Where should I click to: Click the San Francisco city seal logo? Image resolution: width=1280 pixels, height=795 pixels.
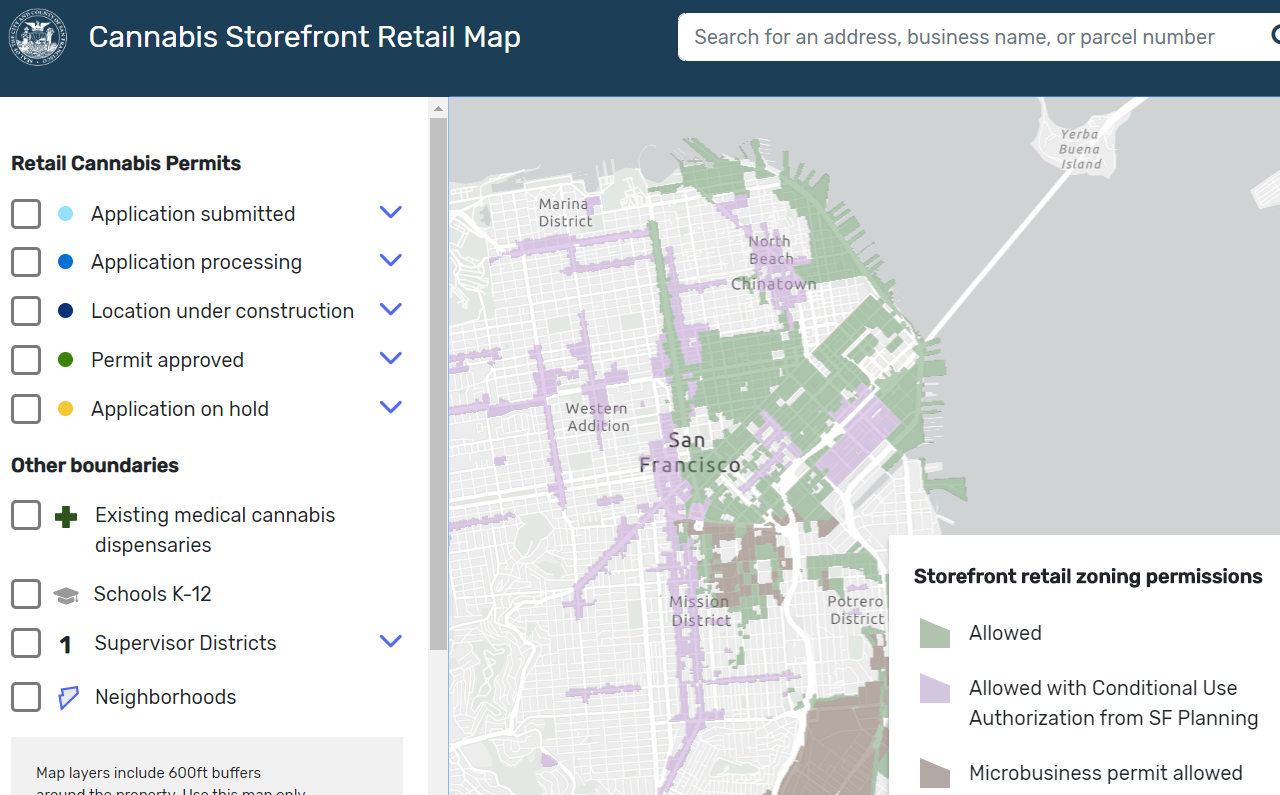click(38, 38)
